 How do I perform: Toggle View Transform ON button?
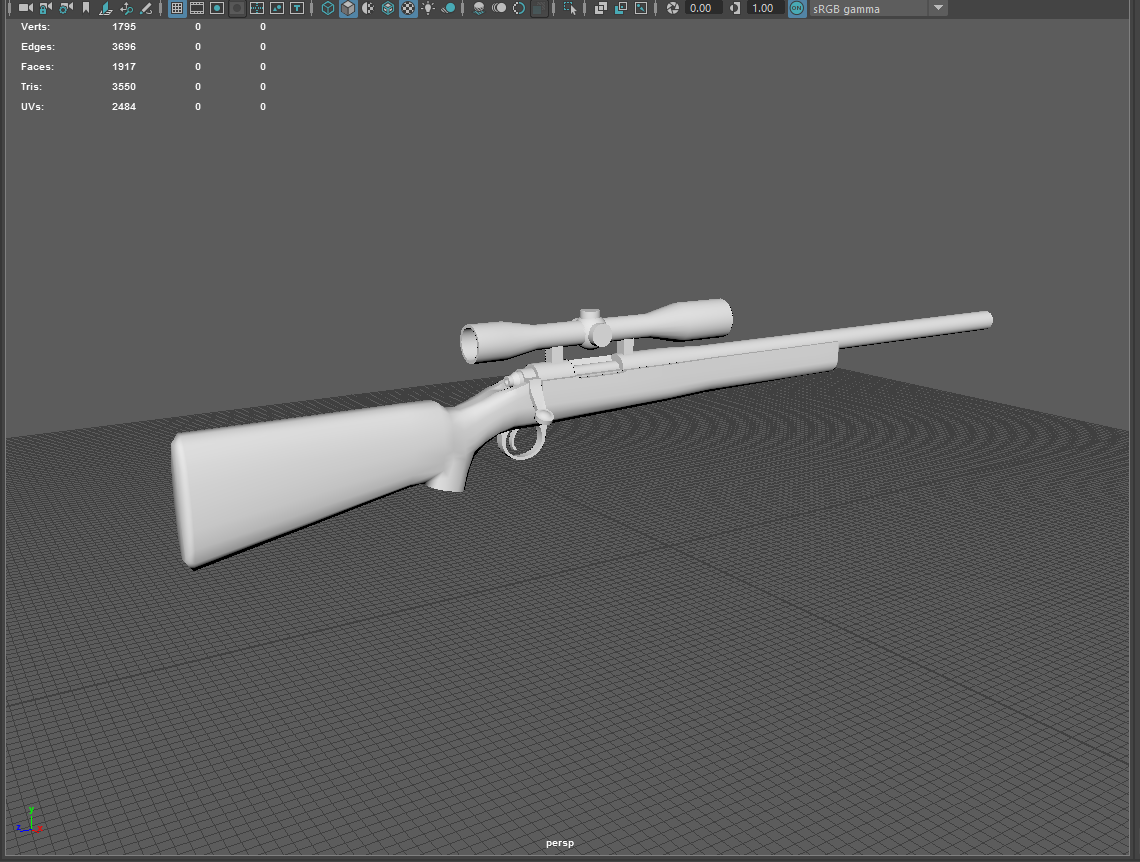(x=797, y=8)
